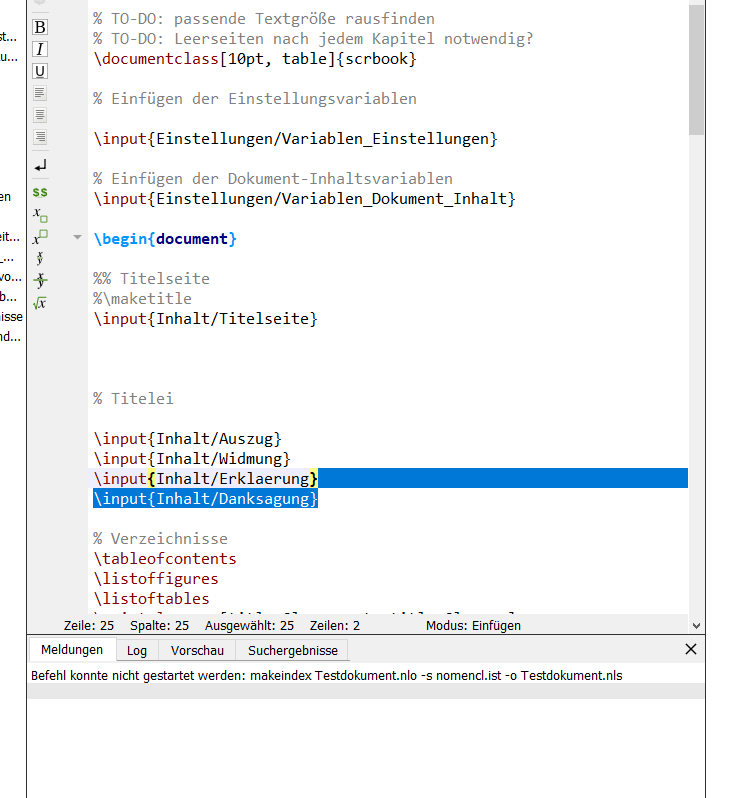This screenshot has height=798, width=730.
Task: Insert a superscript with the x superscript icon
Action: (40, 237)
